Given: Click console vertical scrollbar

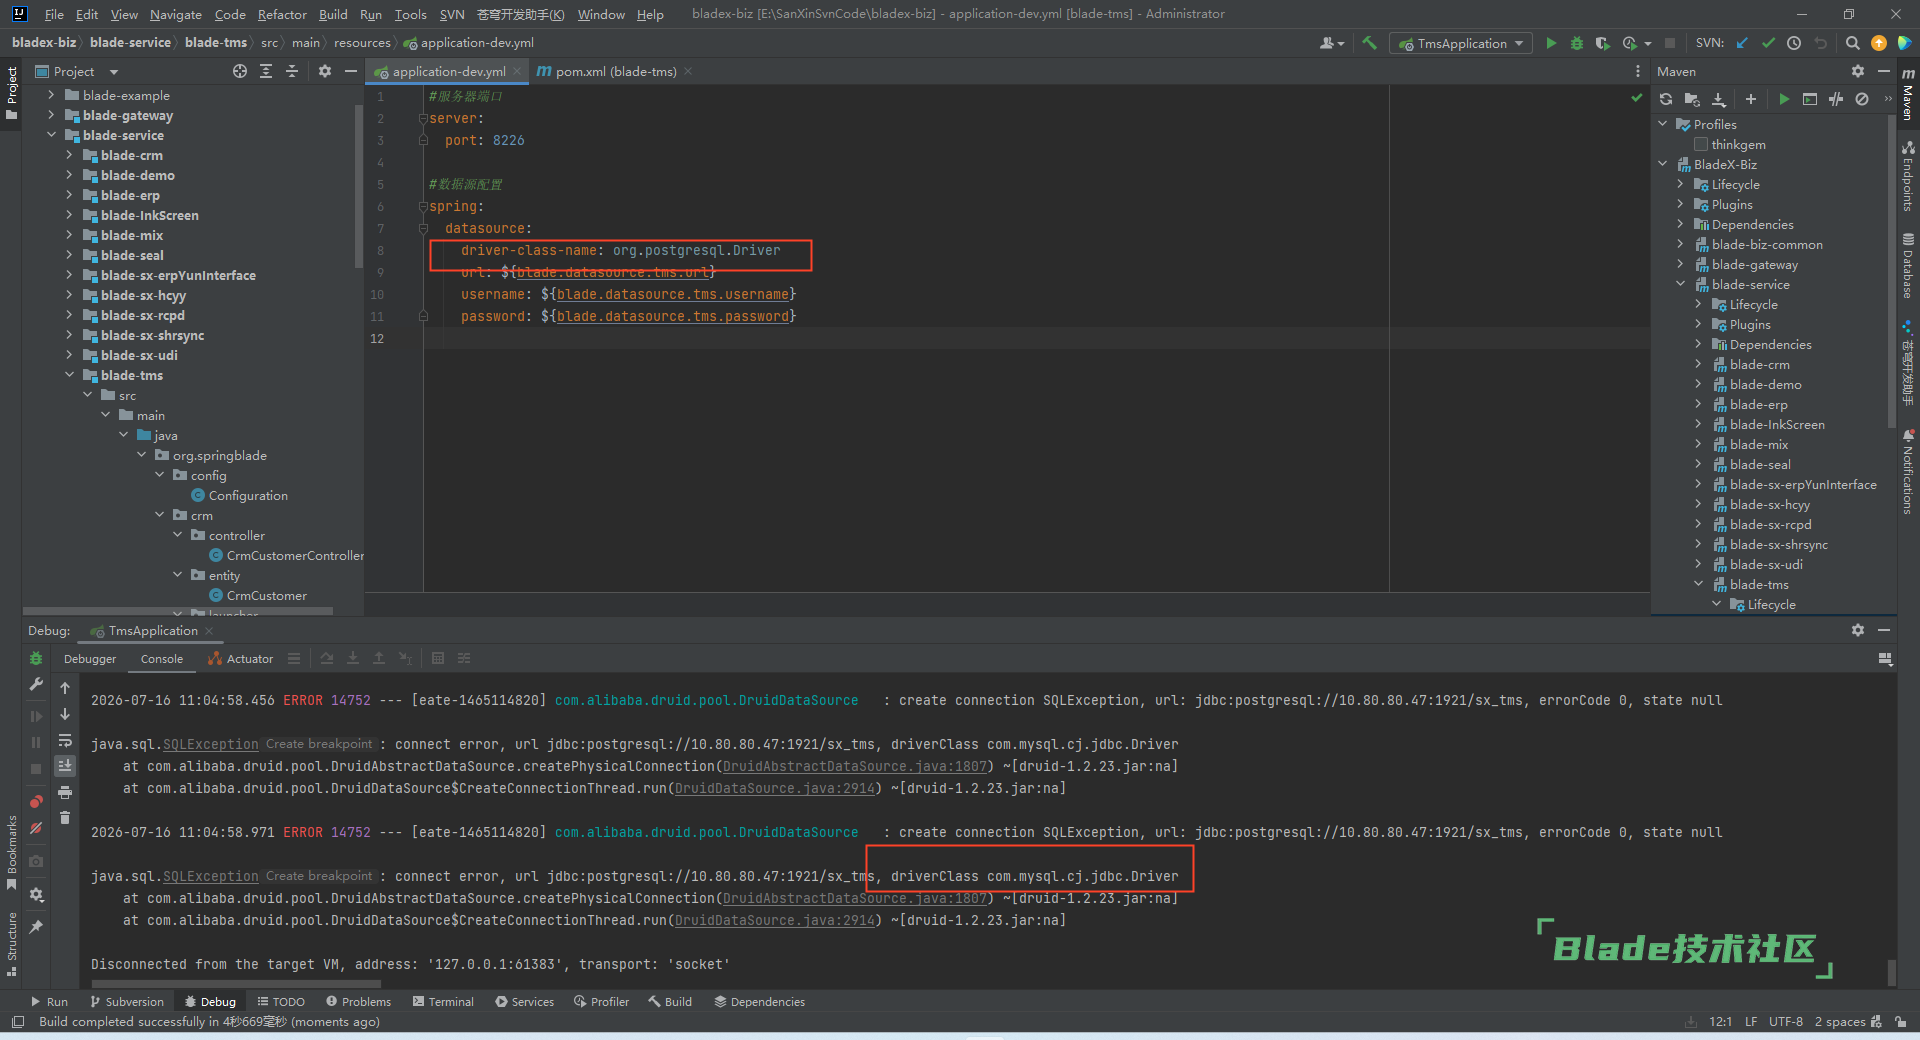Looking at the screenshot, I should pos(1891,971).
